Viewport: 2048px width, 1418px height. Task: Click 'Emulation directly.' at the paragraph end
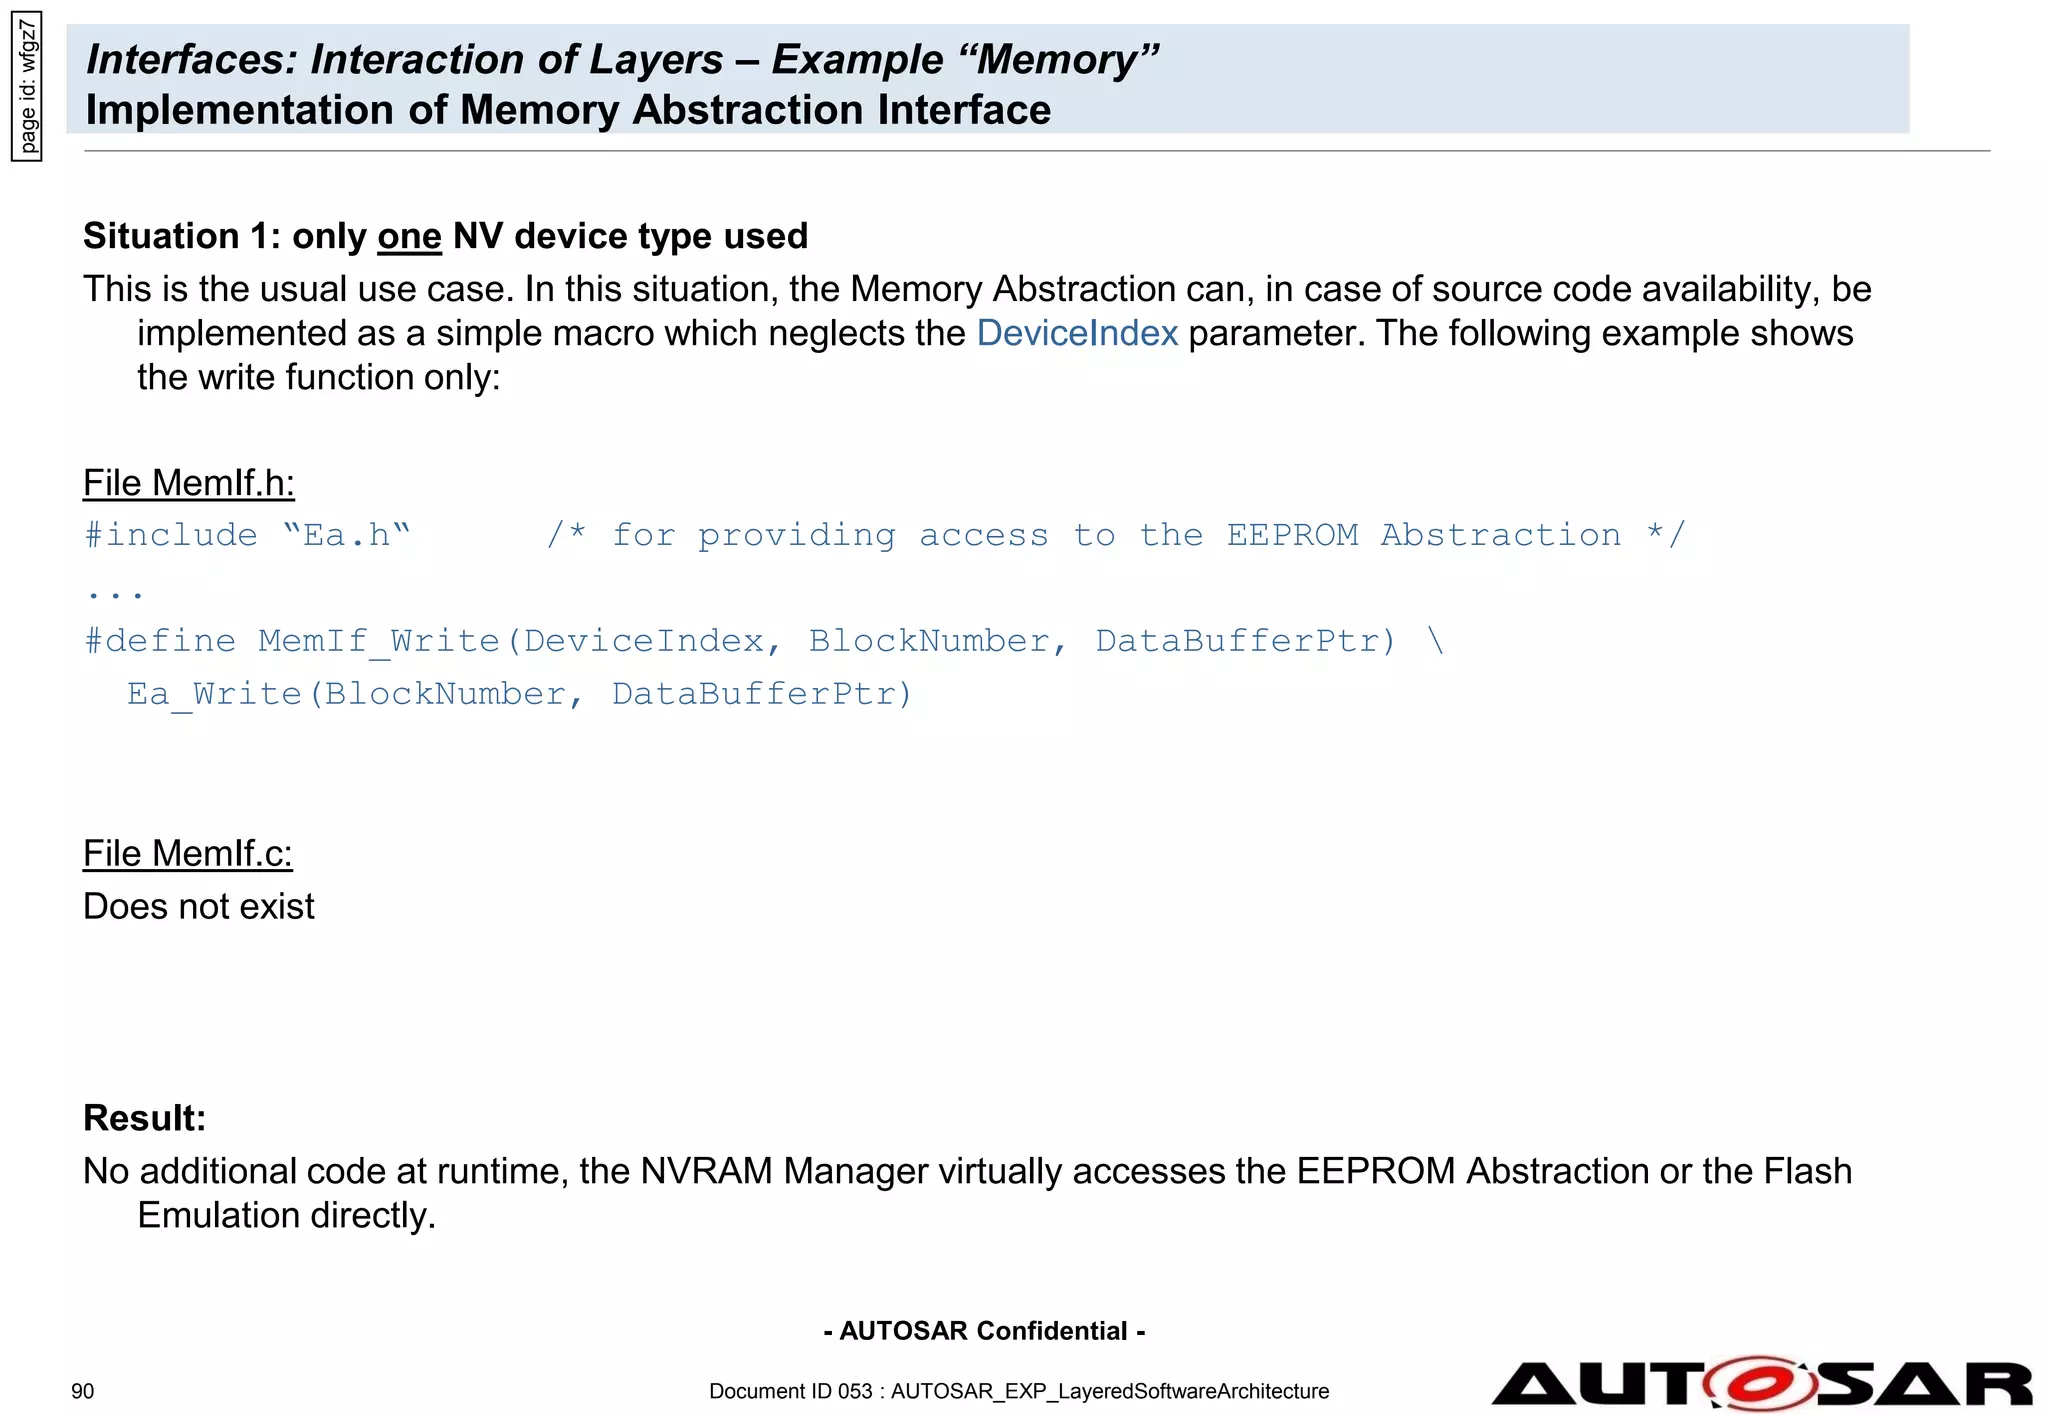(286, 1215)
